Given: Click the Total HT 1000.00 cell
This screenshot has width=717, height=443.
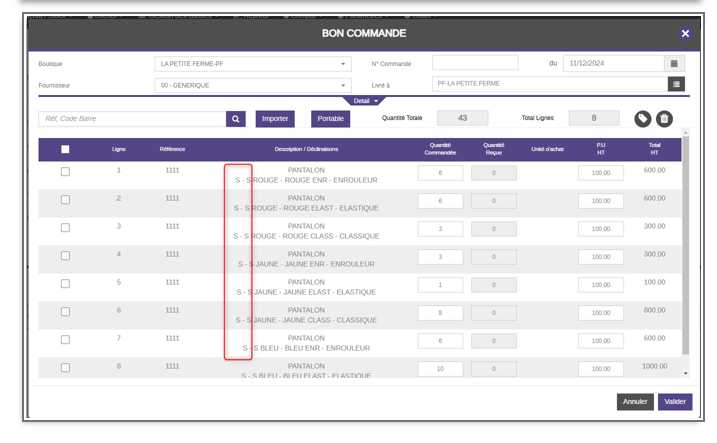Looking at the screenshot, I should coord(654,366).
